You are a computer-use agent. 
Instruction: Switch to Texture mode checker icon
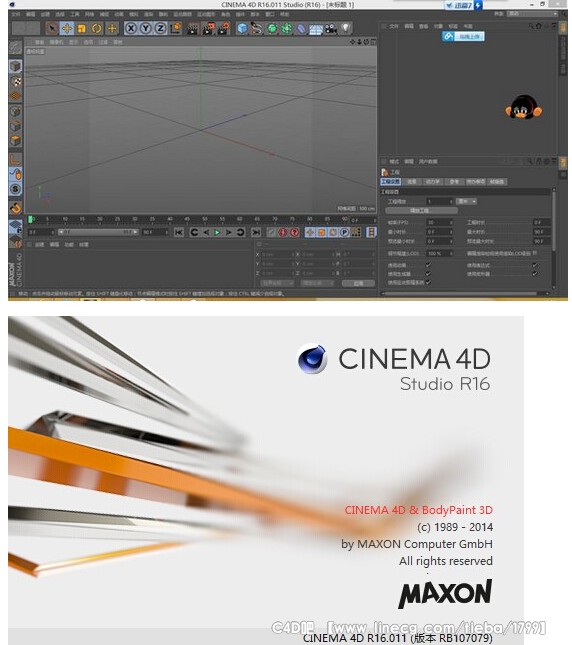[16, 81]
